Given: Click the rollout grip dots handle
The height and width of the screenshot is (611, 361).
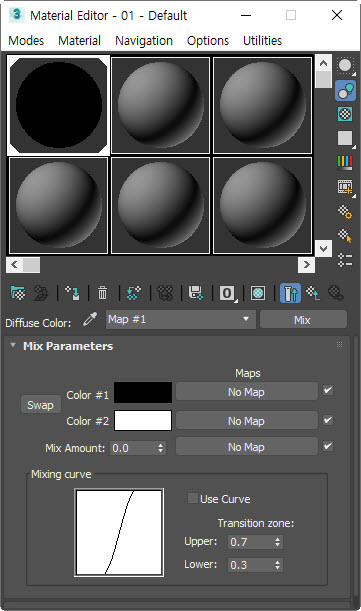Looking at the screenshot, I should tap(340, 344).
